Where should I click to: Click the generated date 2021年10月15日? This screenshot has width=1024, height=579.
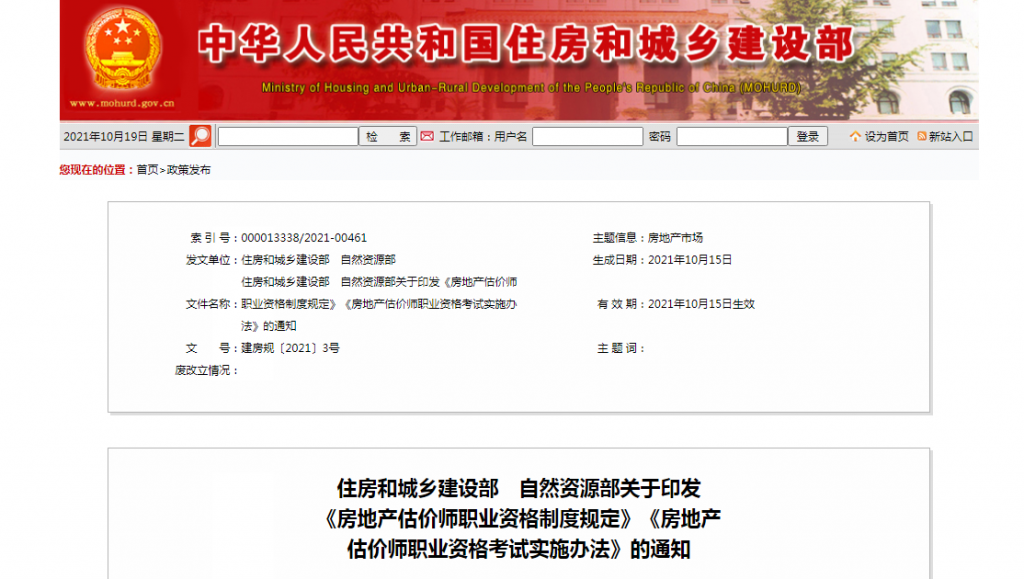click(690, 260)
